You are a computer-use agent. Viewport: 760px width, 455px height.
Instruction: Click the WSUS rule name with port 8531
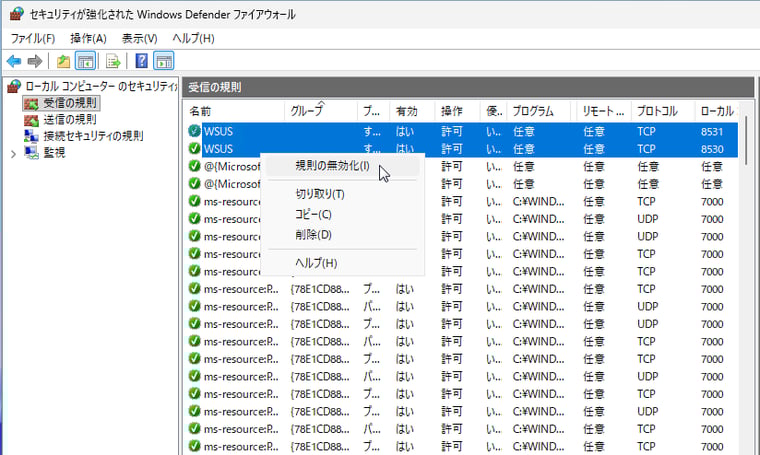click(218, 131)
